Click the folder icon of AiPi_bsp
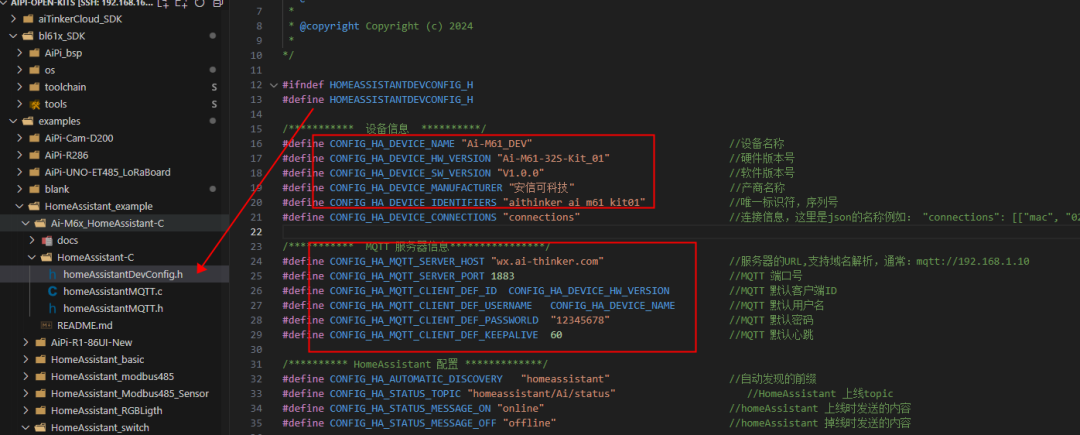 pyautogui.click(x=34, y=53)
